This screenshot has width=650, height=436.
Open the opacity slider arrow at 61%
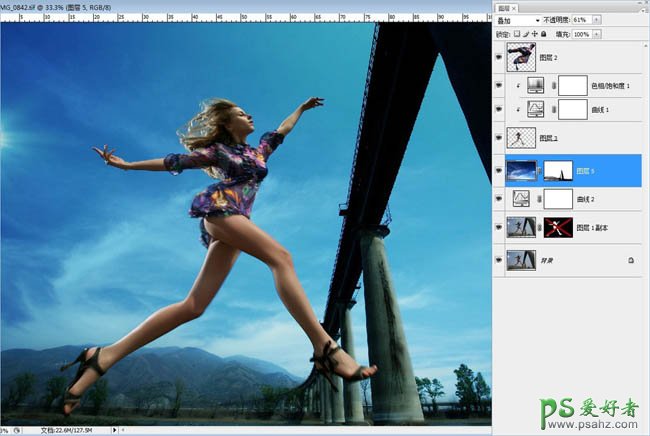(x=597, y=20)
